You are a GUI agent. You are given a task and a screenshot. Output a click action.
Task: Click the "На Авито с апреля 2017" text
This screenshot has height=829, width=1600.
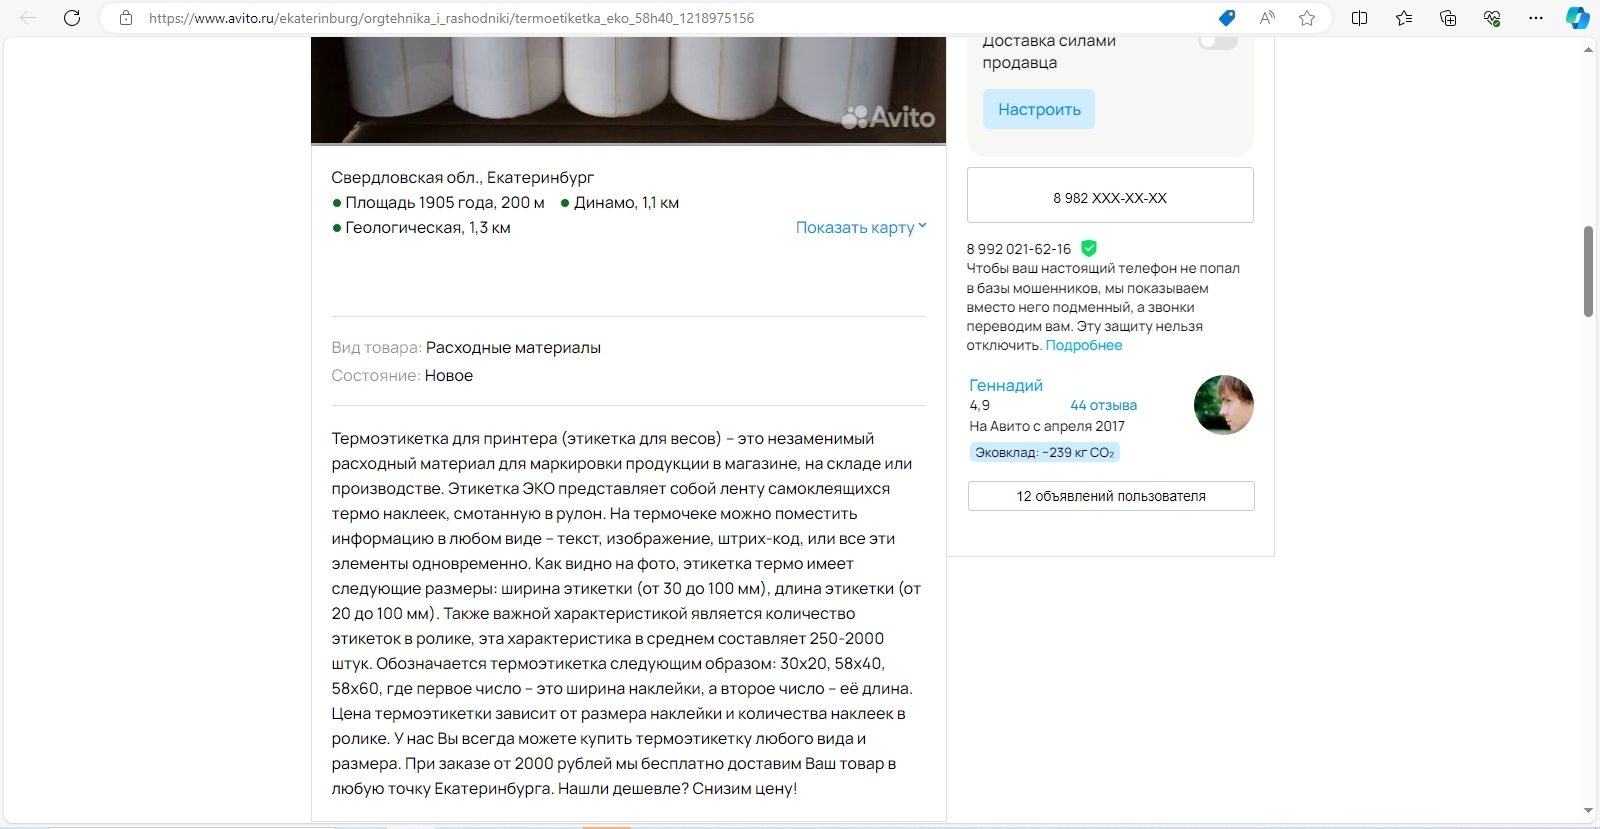[1047, 426]
